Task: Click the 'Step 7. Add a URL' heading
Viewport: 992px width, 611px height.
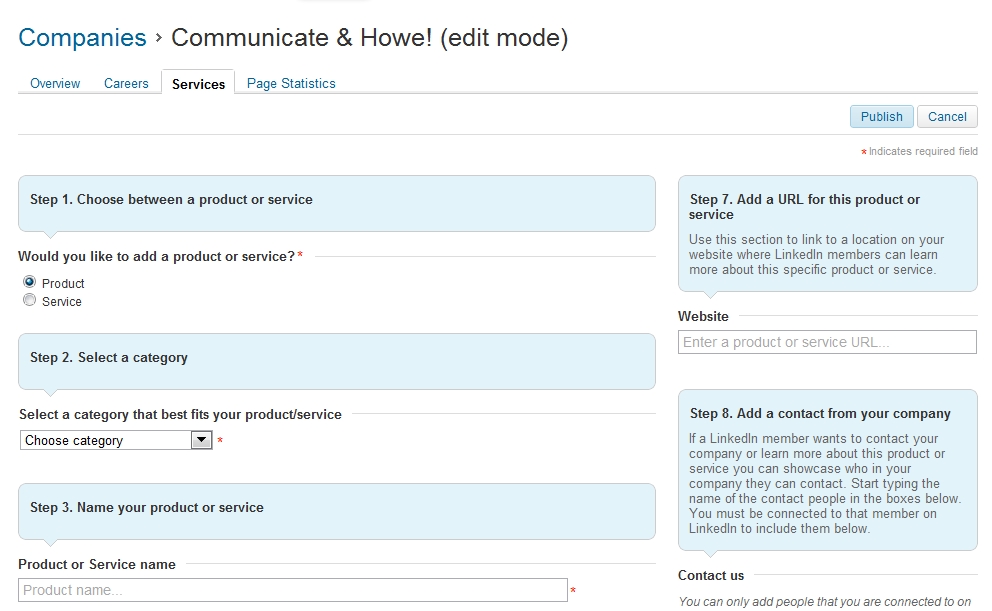Action: [x=804, y=207]
